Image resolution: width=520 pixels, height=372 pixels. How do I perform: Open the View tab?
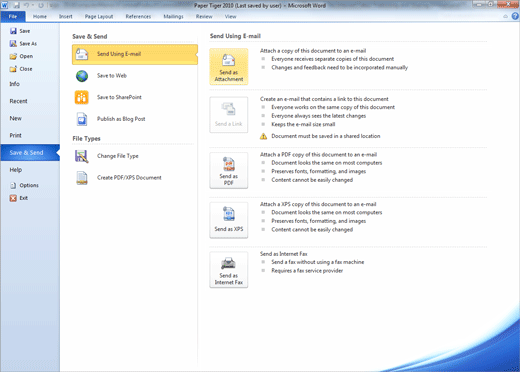pos(230,16)
